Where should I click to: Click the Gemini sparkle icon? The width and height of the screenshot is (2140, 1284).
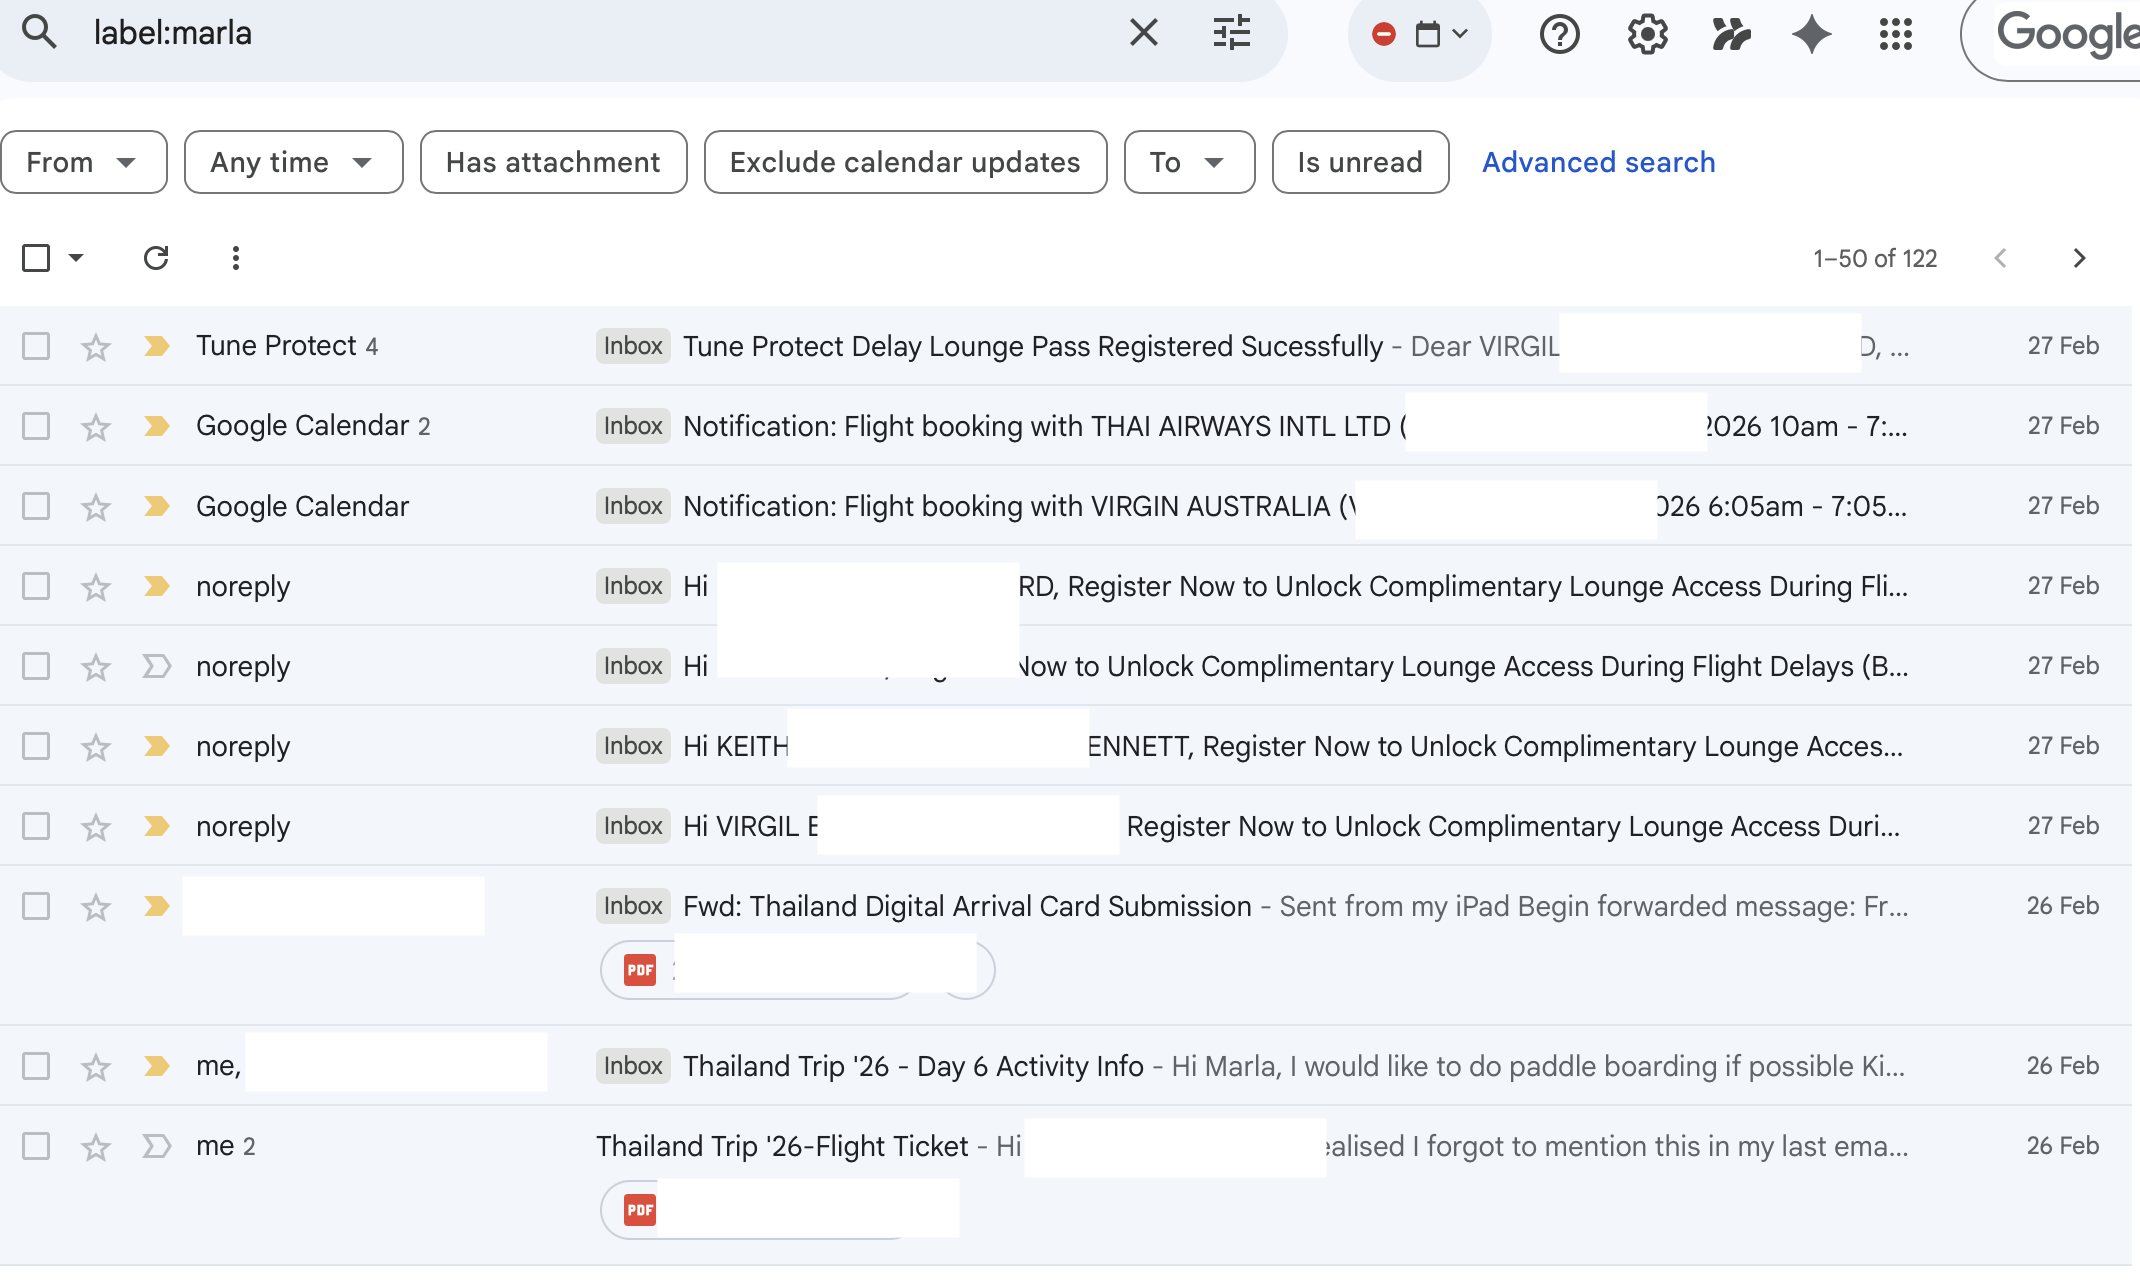point(1811,35)
